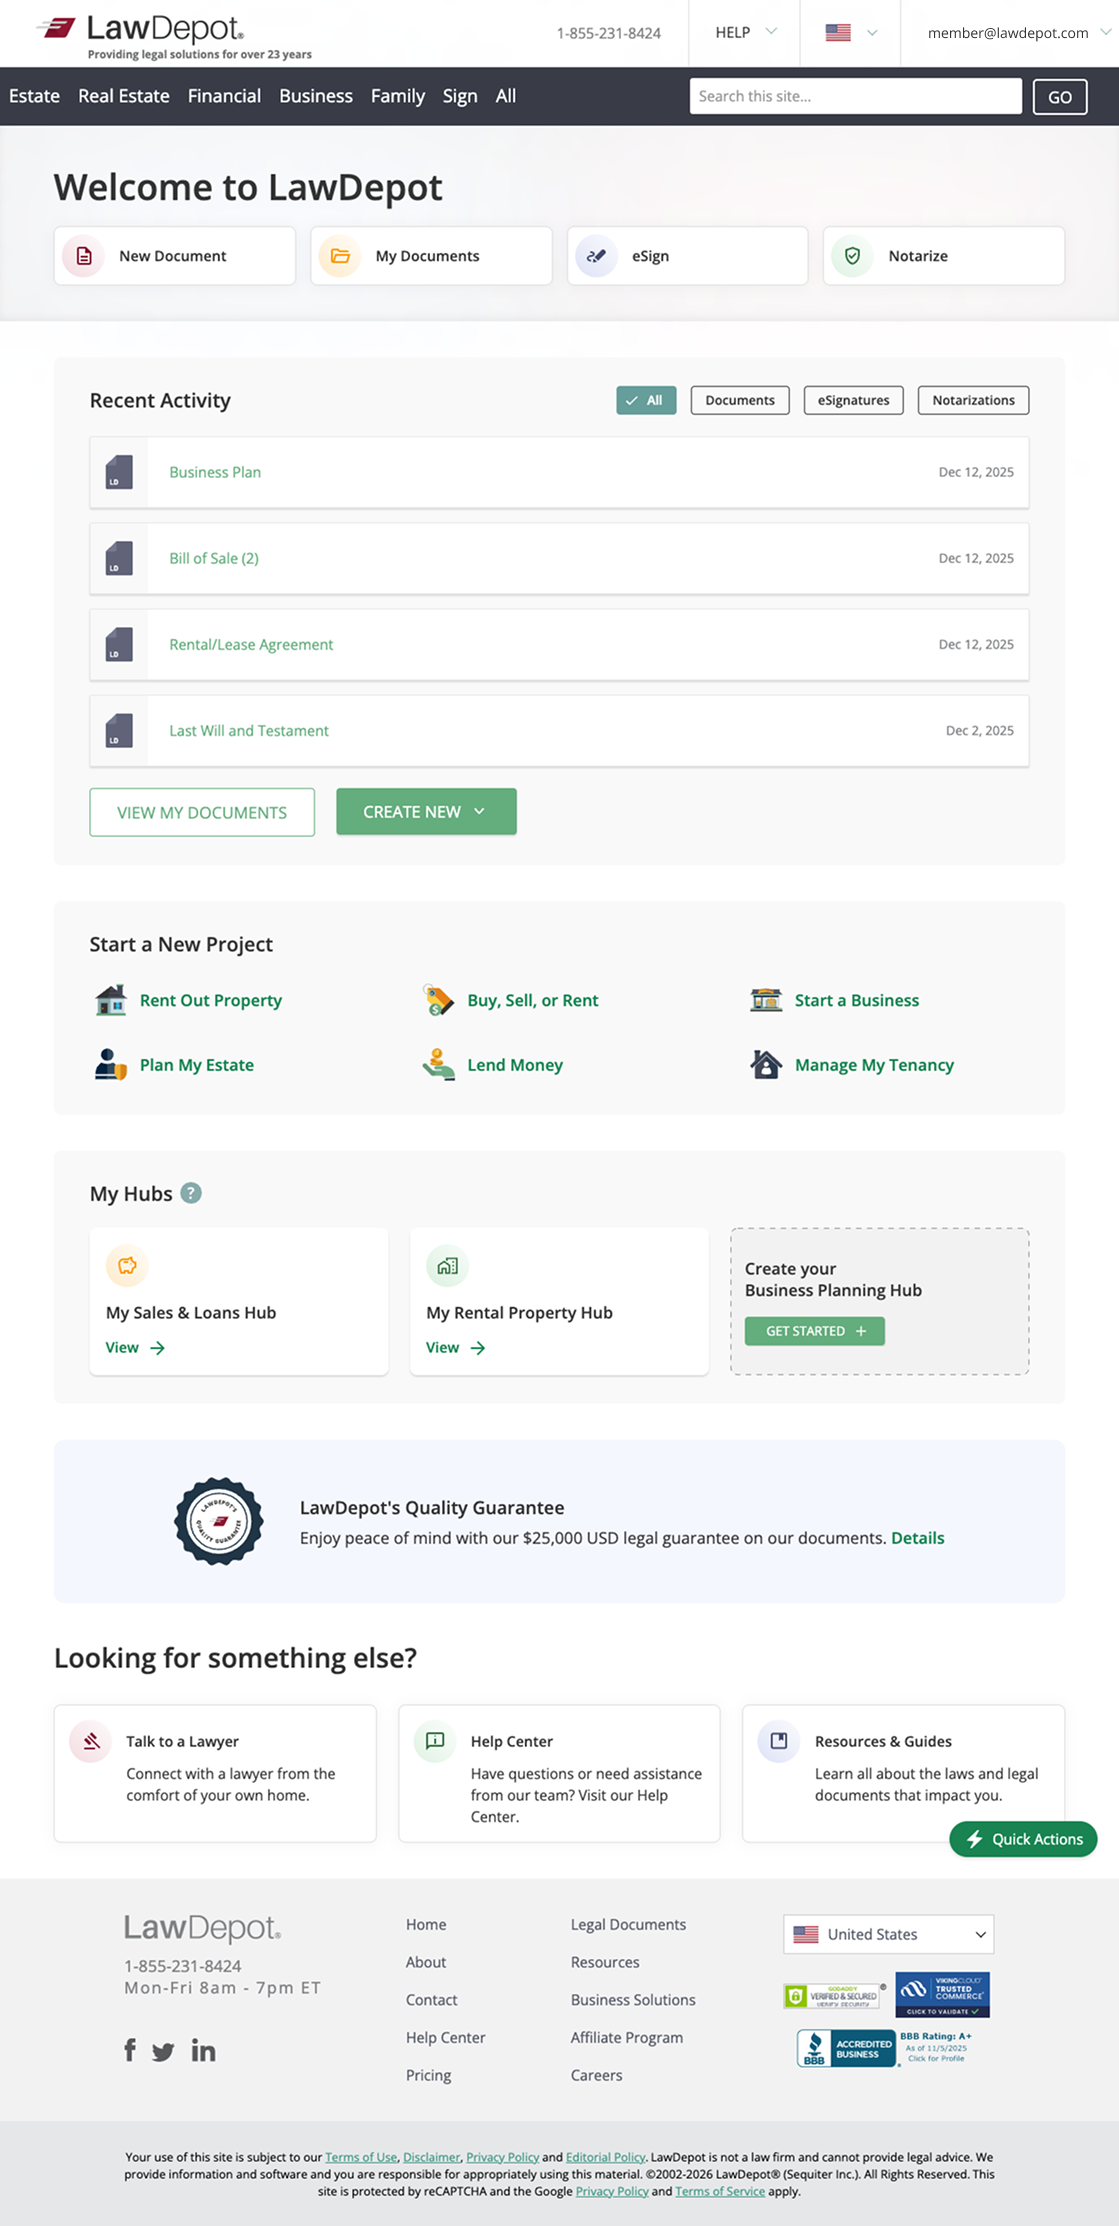Click the Rent Out Property house icon
Viewport: 1119px width, 2226px height.
click(x=111, y=1000)
